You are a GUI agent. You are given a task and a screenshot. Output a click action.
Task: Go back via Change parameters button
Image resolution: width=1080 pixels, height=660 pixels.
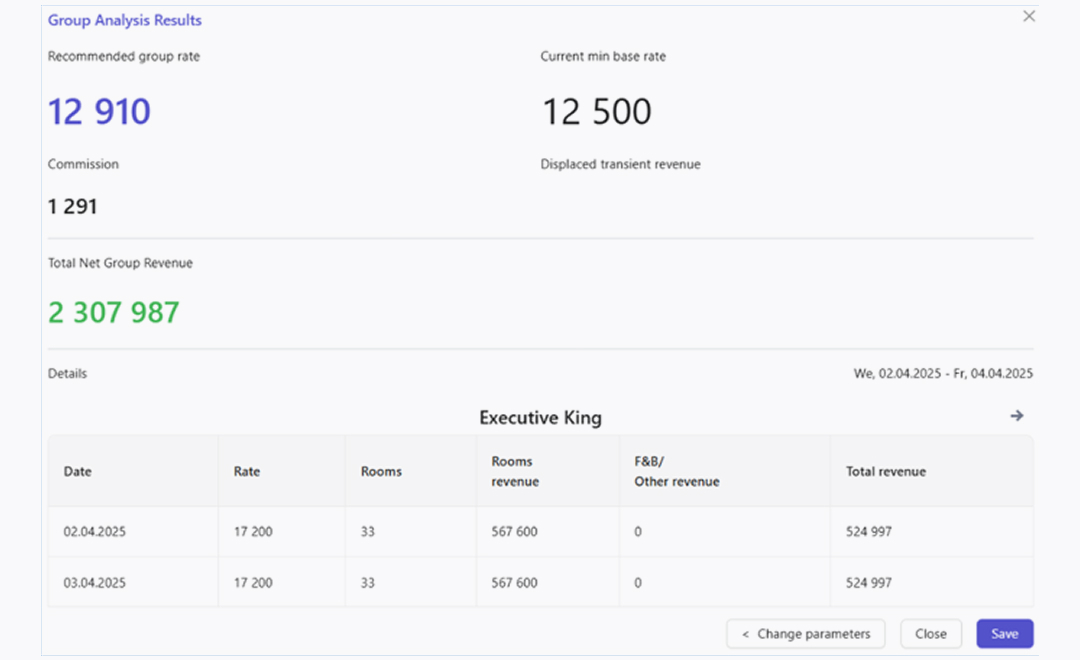[x=806, y=634]
